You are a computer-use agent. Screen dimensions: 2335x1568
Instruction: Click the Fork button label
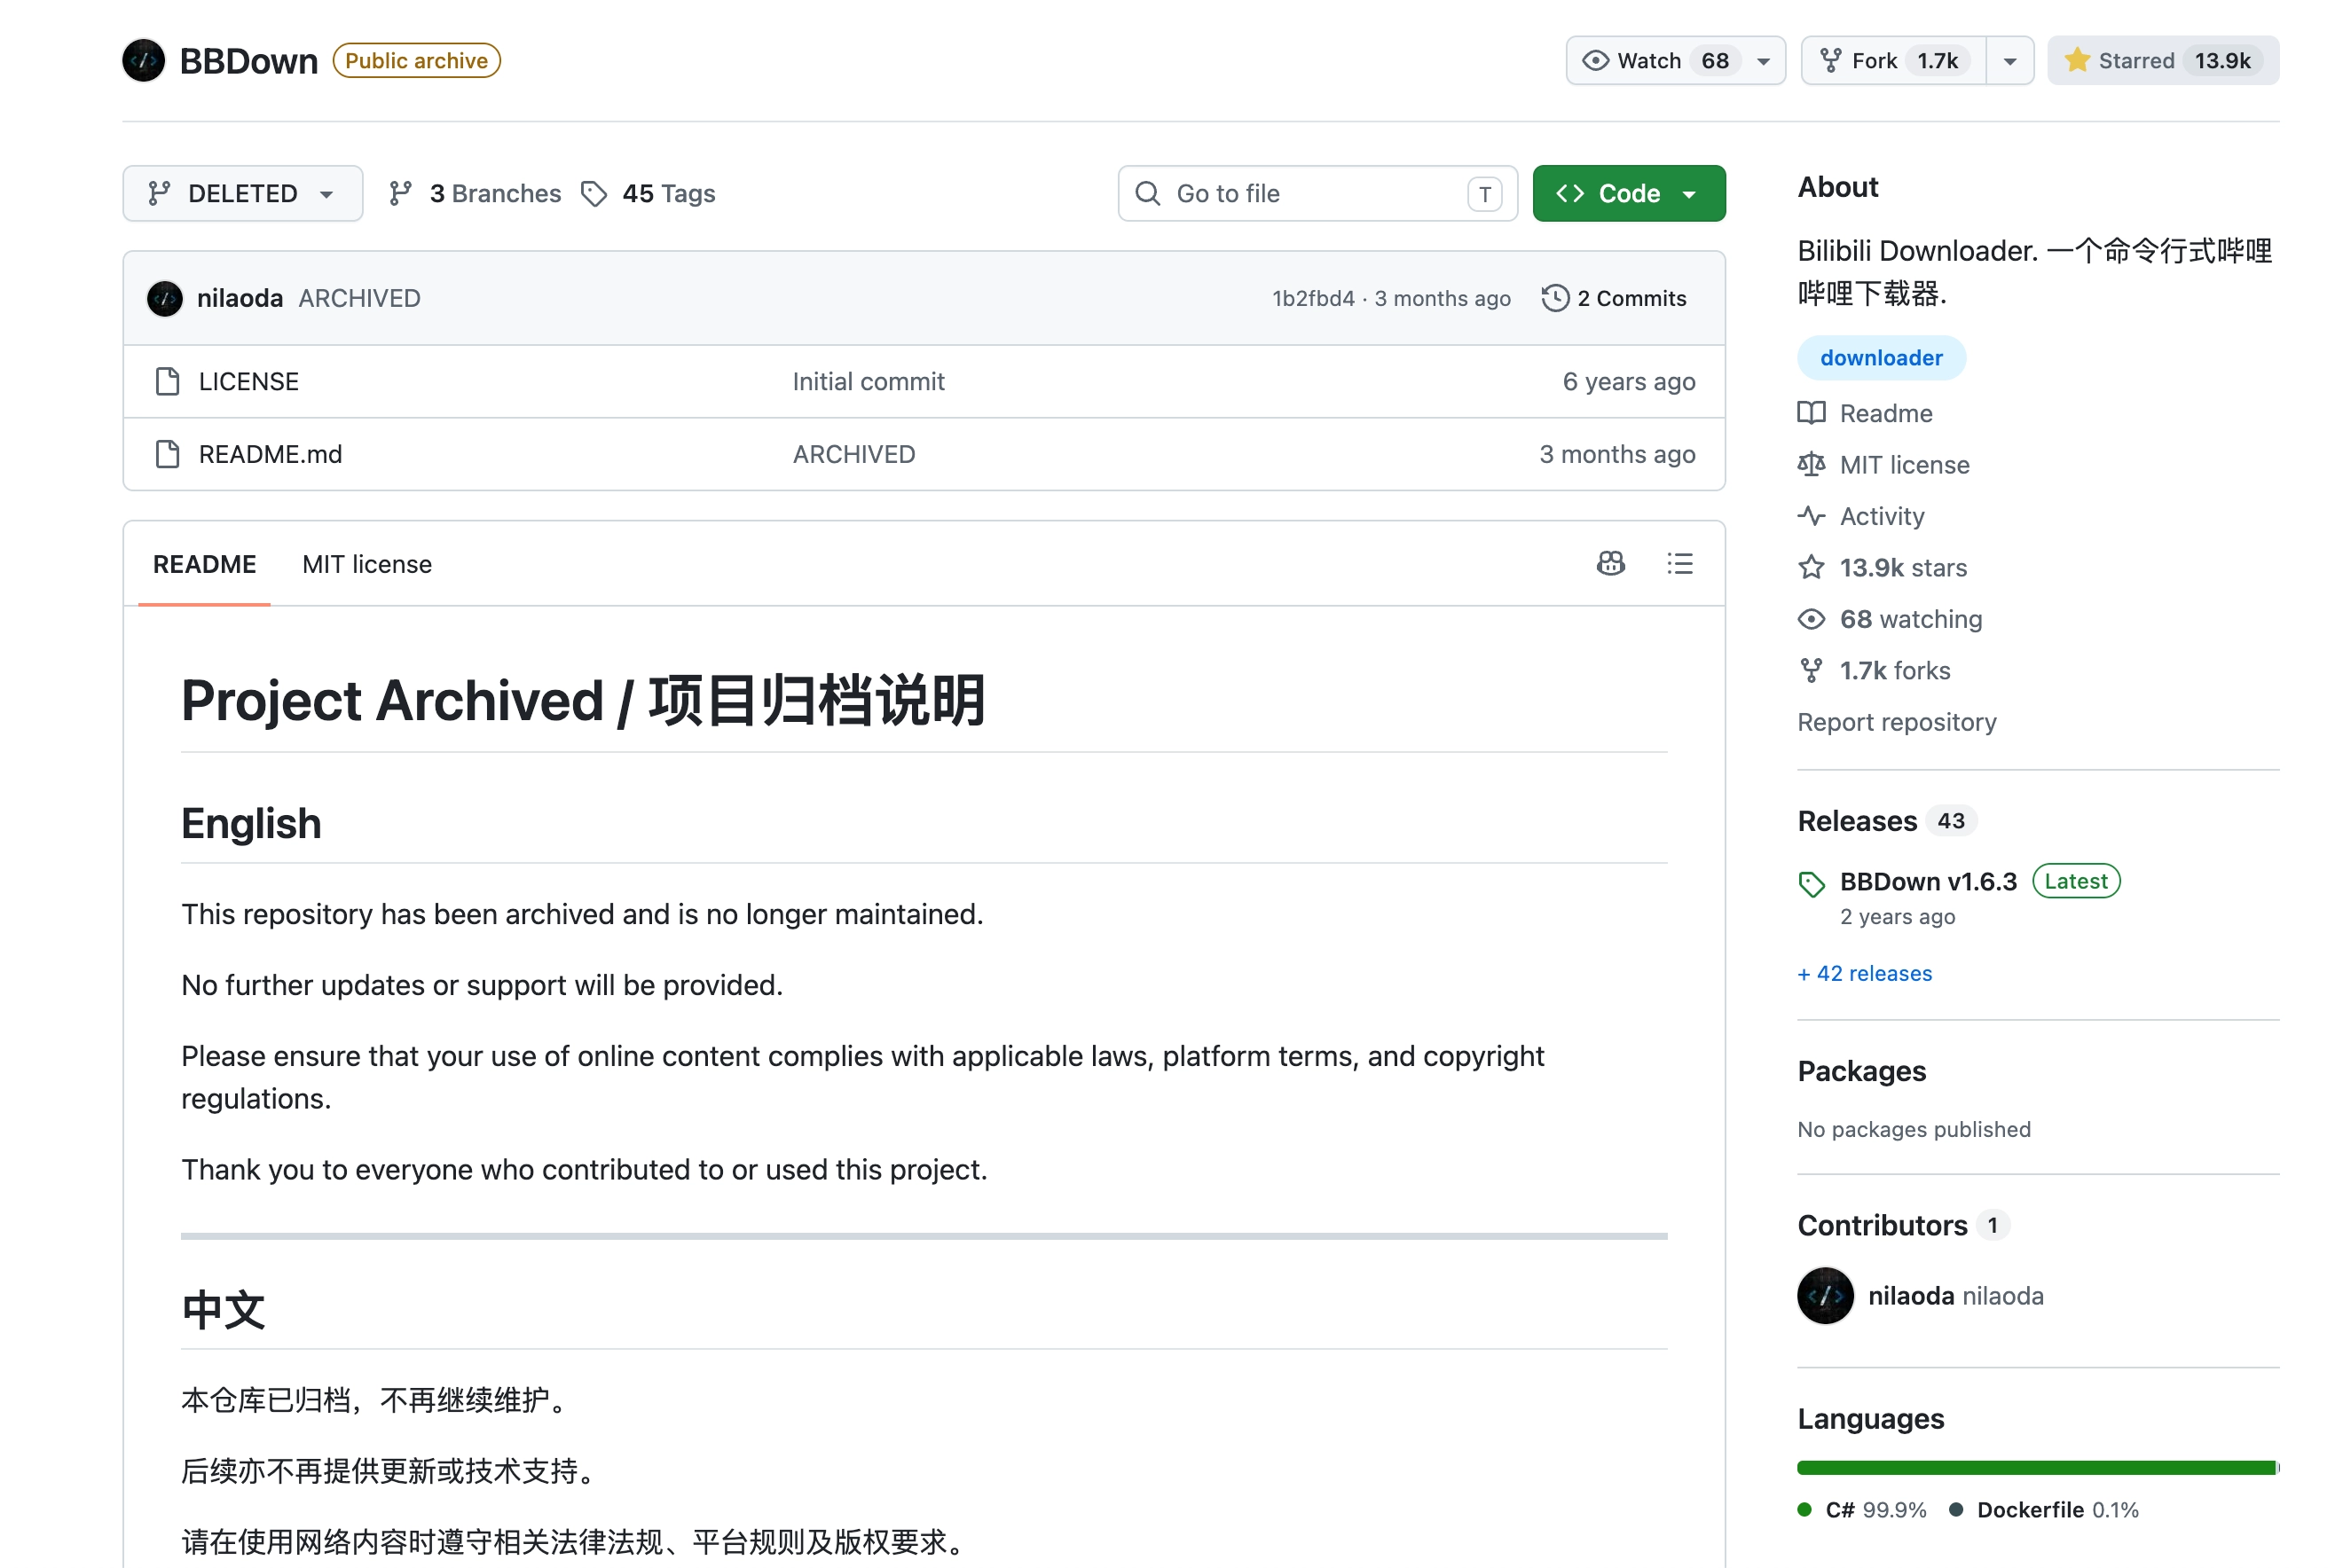[x=1874, y=61]
